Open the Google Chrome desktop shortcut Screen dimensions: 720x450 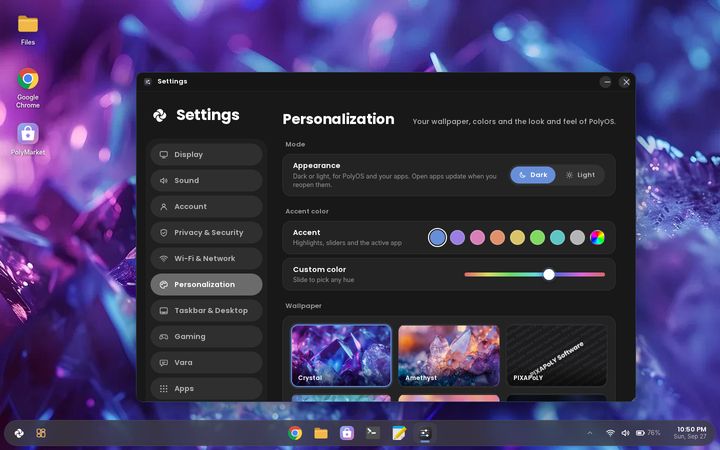(x=28, y=88)
